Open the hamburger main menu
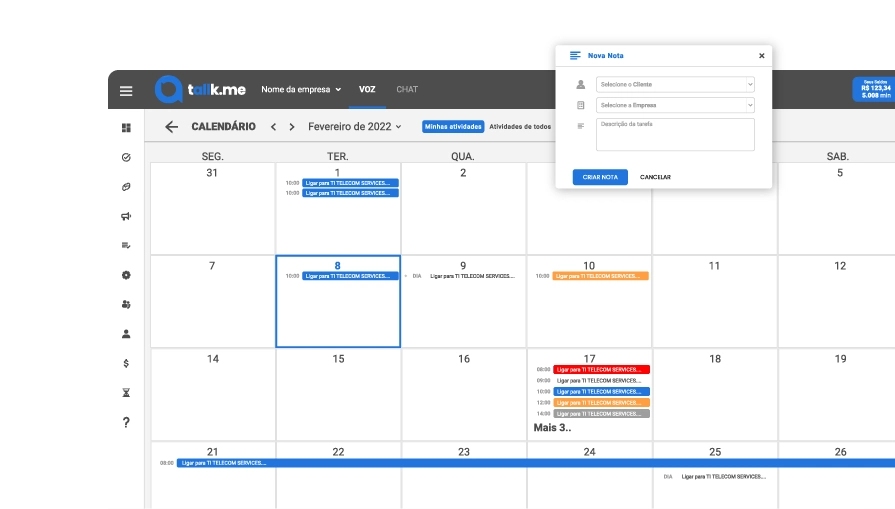 point(126,91)
